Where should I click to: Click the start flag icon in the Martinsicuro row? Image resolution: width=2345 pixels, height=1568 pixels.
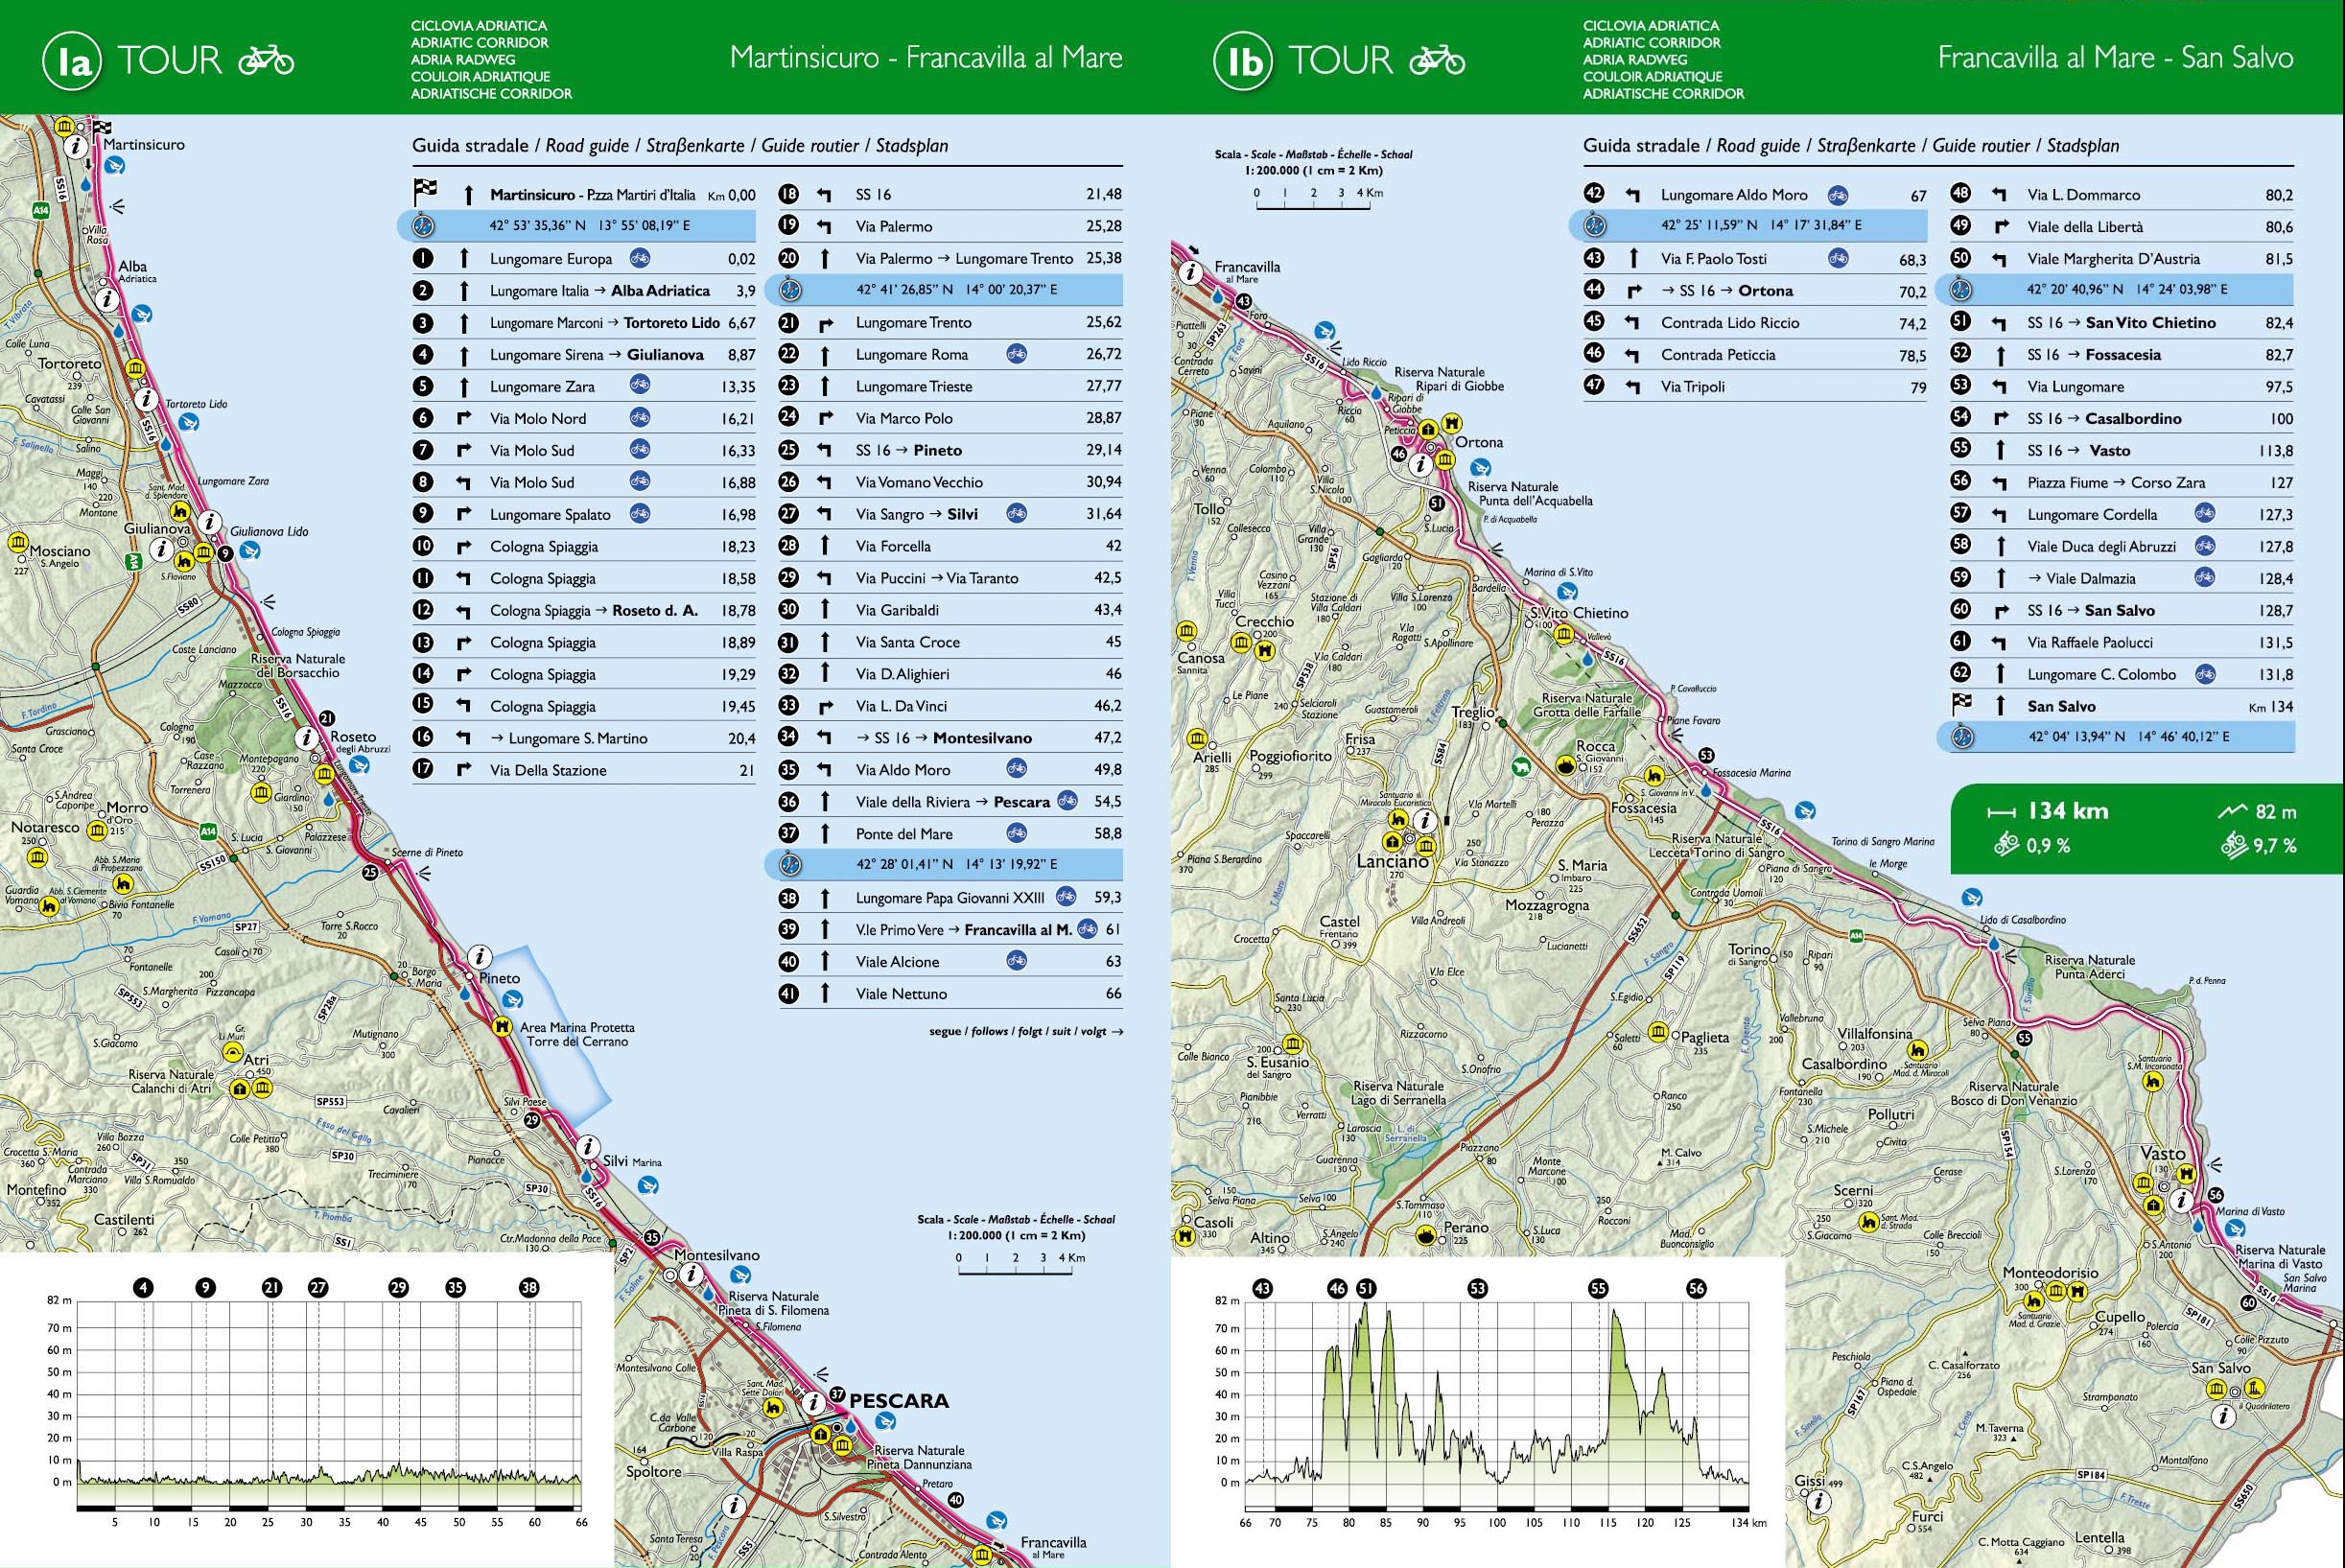pos(426,192)
